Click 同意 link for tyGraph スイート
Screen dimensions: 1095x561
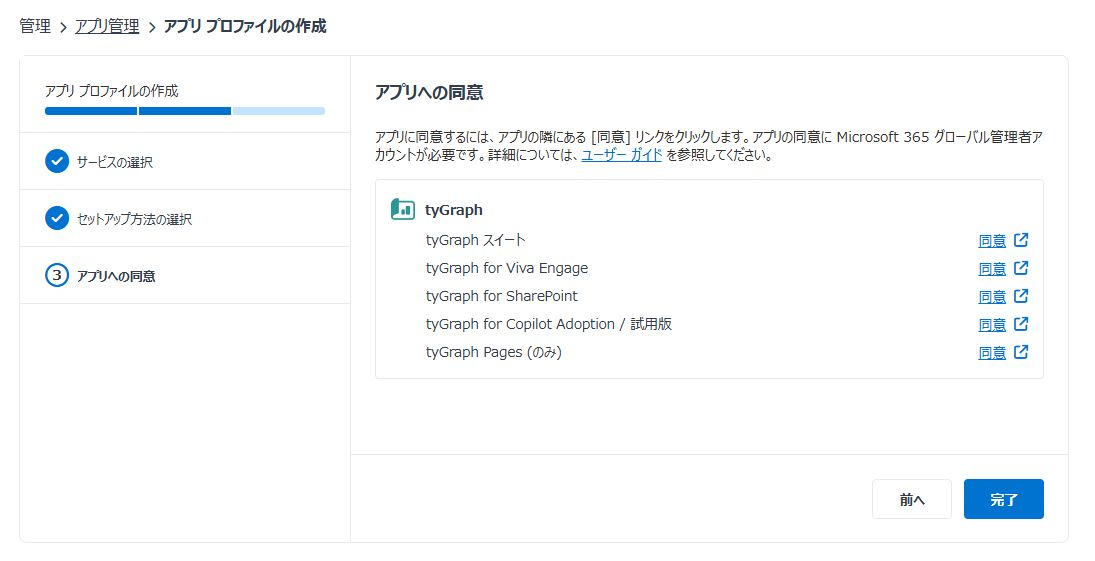tap(992, 241)
